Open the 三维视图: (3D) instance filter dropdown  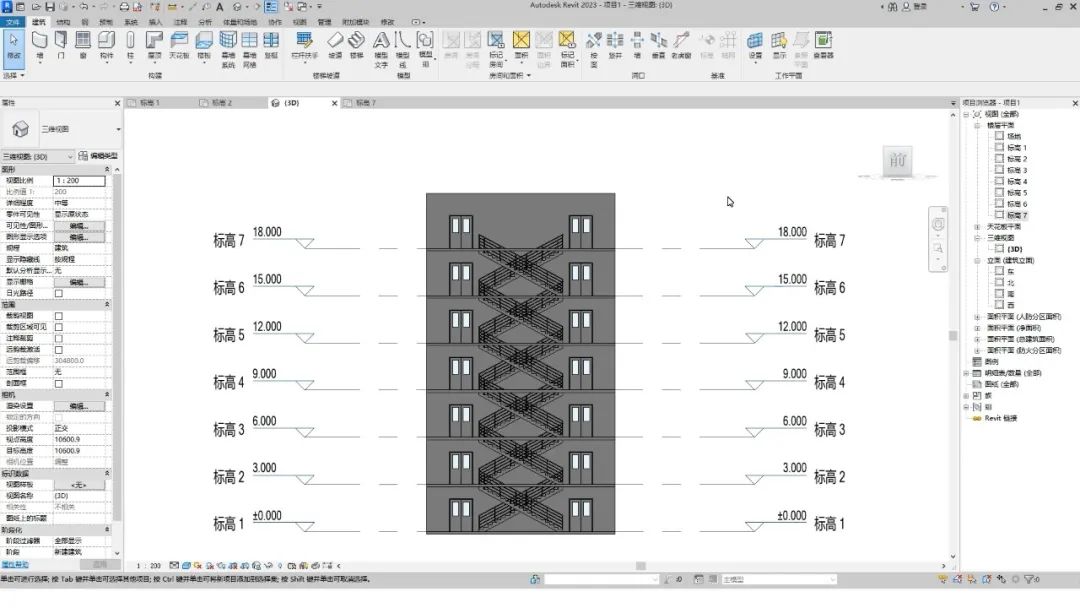(x=37, y=157)
